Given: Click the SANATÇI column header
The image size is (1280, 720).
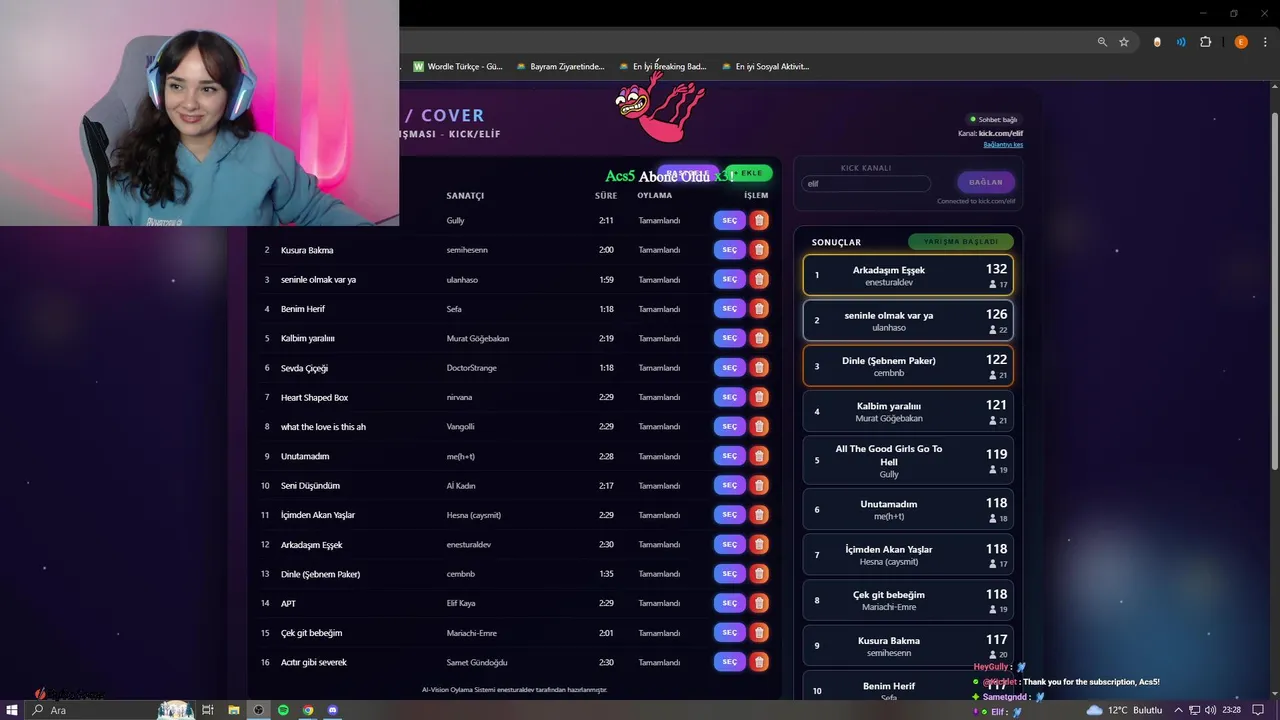Looking at the screenshot, I should pos(465,195).
